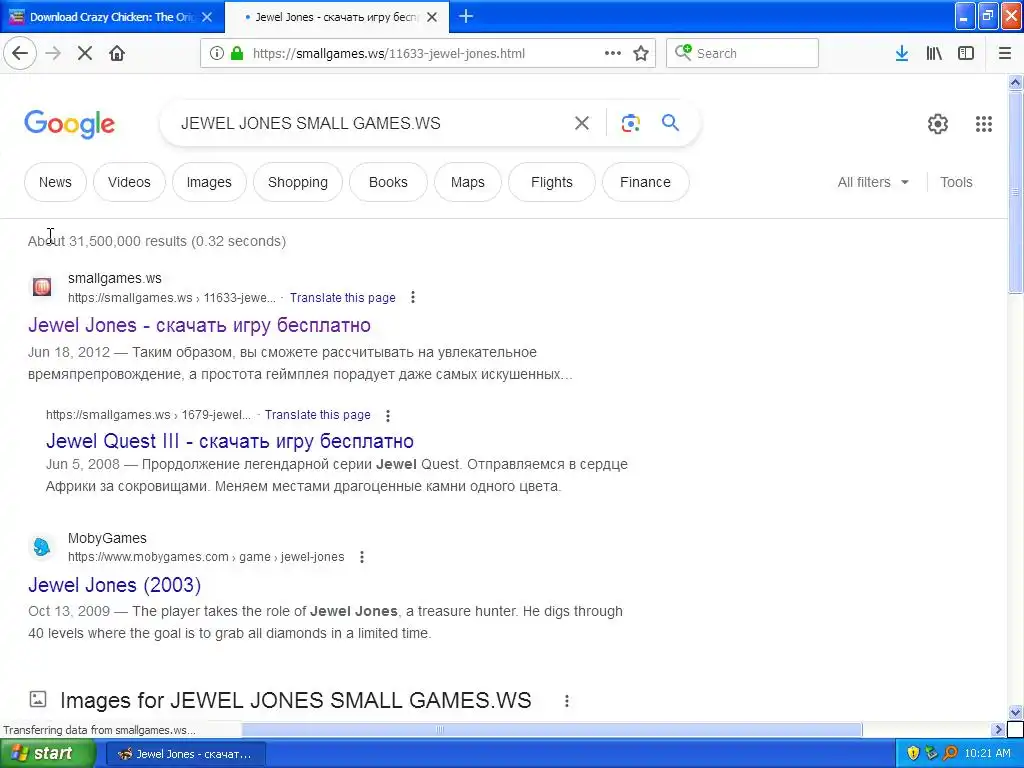Image resolution: width=1024 pixels, height=768 pixels.
Task: Open the Jewel Jones - скачать игру бесплатно result
Action: (x=199, y=325)
